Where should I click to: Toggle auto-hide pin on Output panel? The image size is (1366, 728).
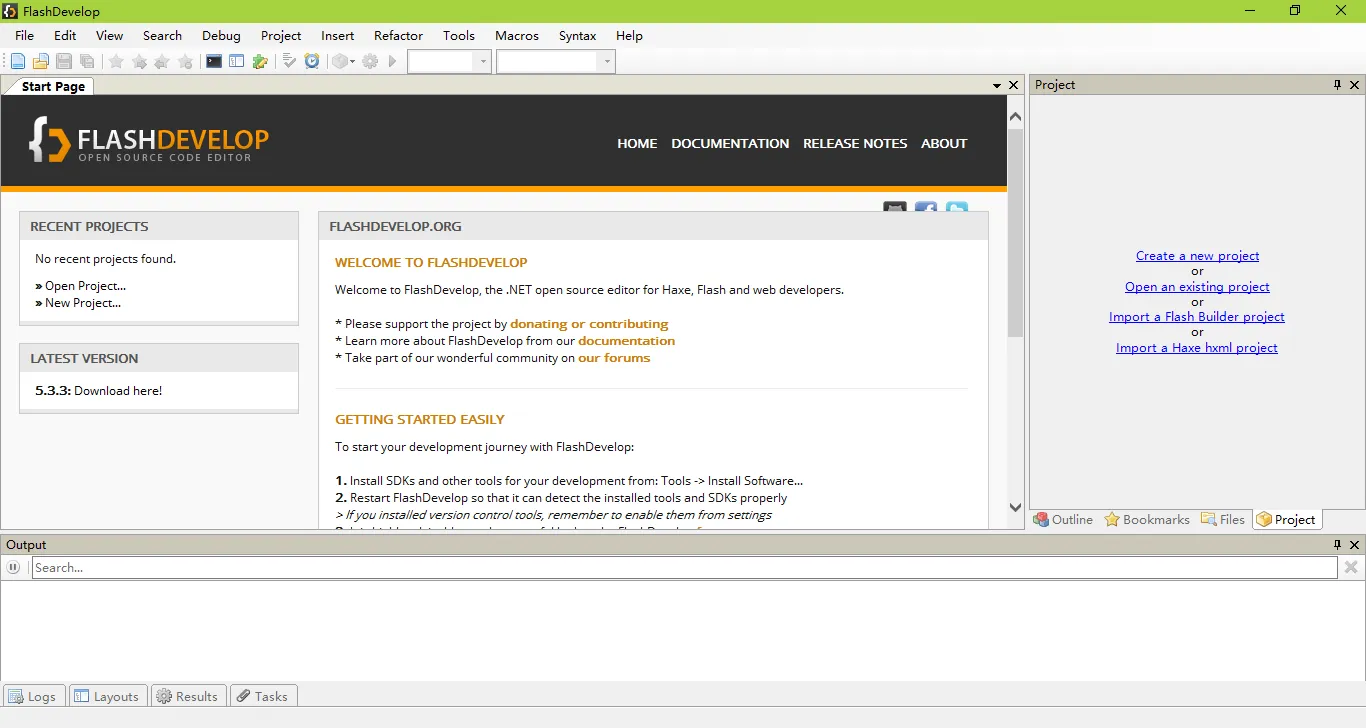pyautogui.click(x=1337, y=545)
